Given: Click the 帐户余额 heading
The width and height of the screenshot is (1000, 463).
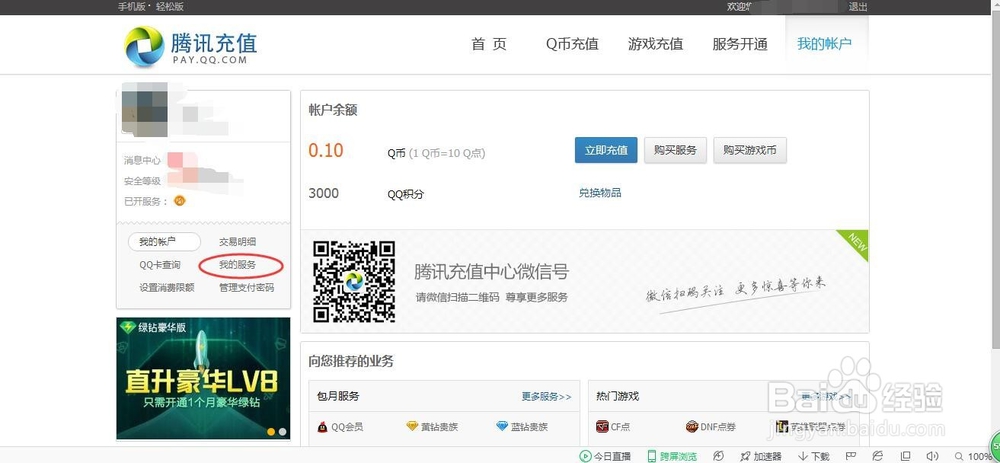Looking at the screenshot, I should (333, 110).
